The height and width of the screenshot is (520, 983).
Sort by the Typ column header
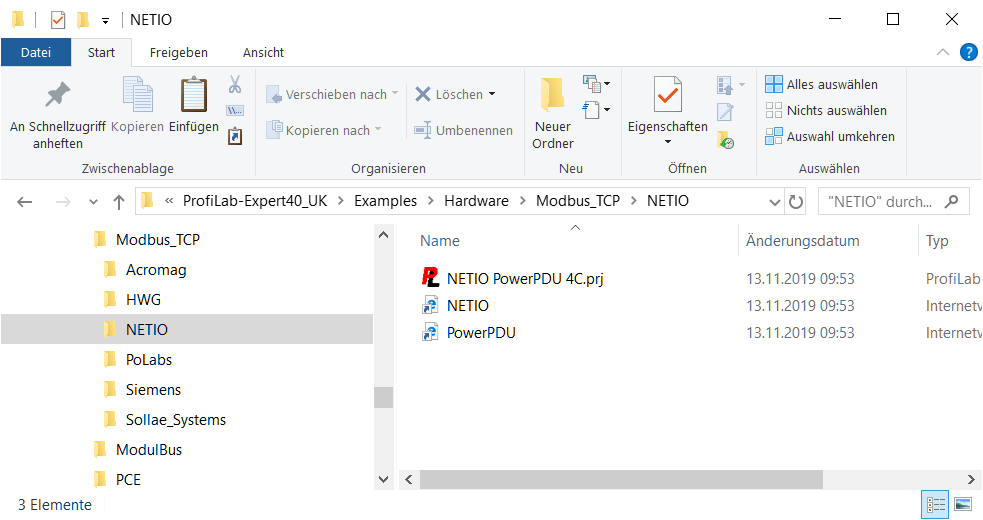pos(937,241)
